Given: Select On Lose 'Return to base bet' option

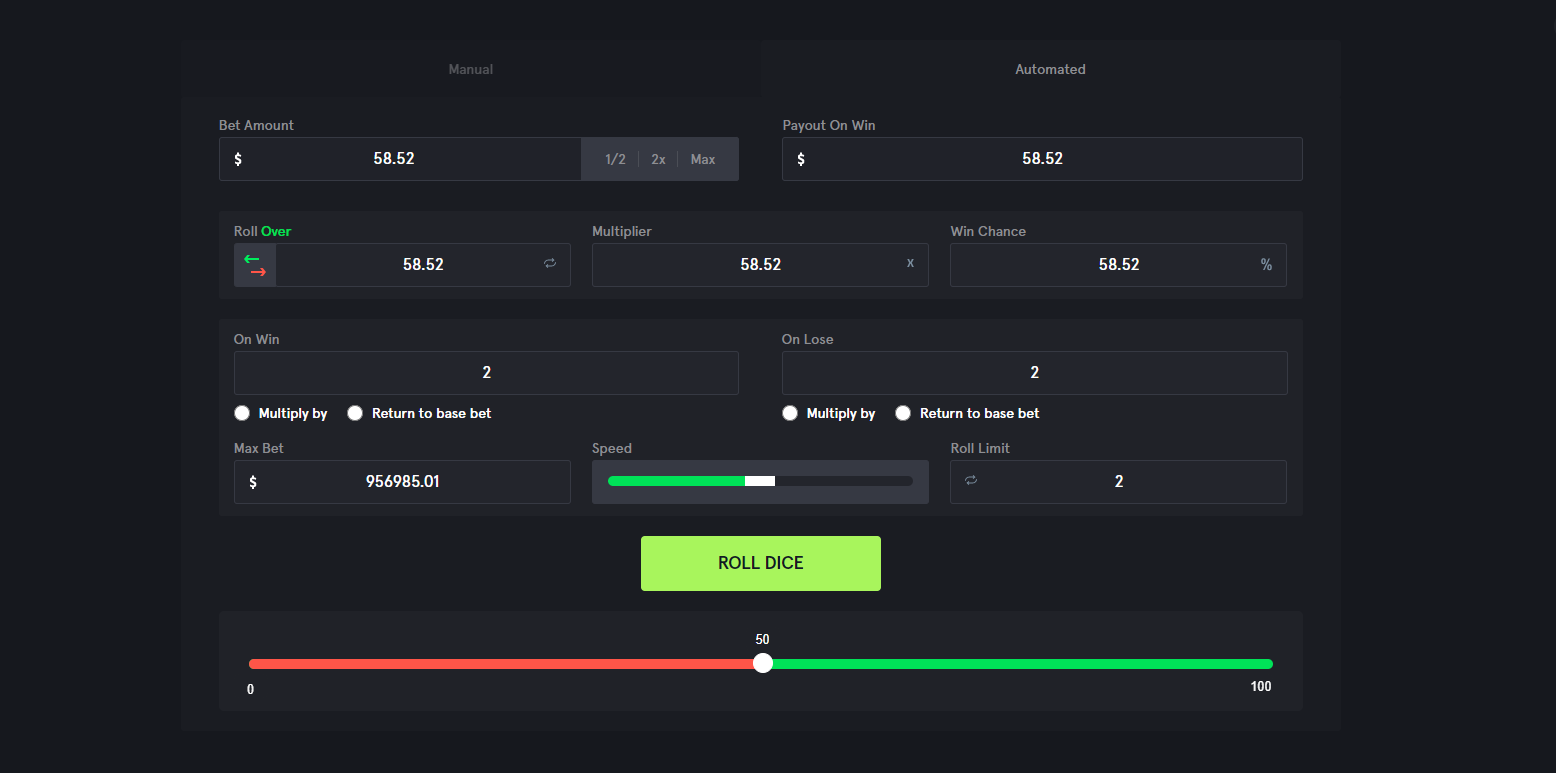Looking at the screenshot, I should (903, 413).
